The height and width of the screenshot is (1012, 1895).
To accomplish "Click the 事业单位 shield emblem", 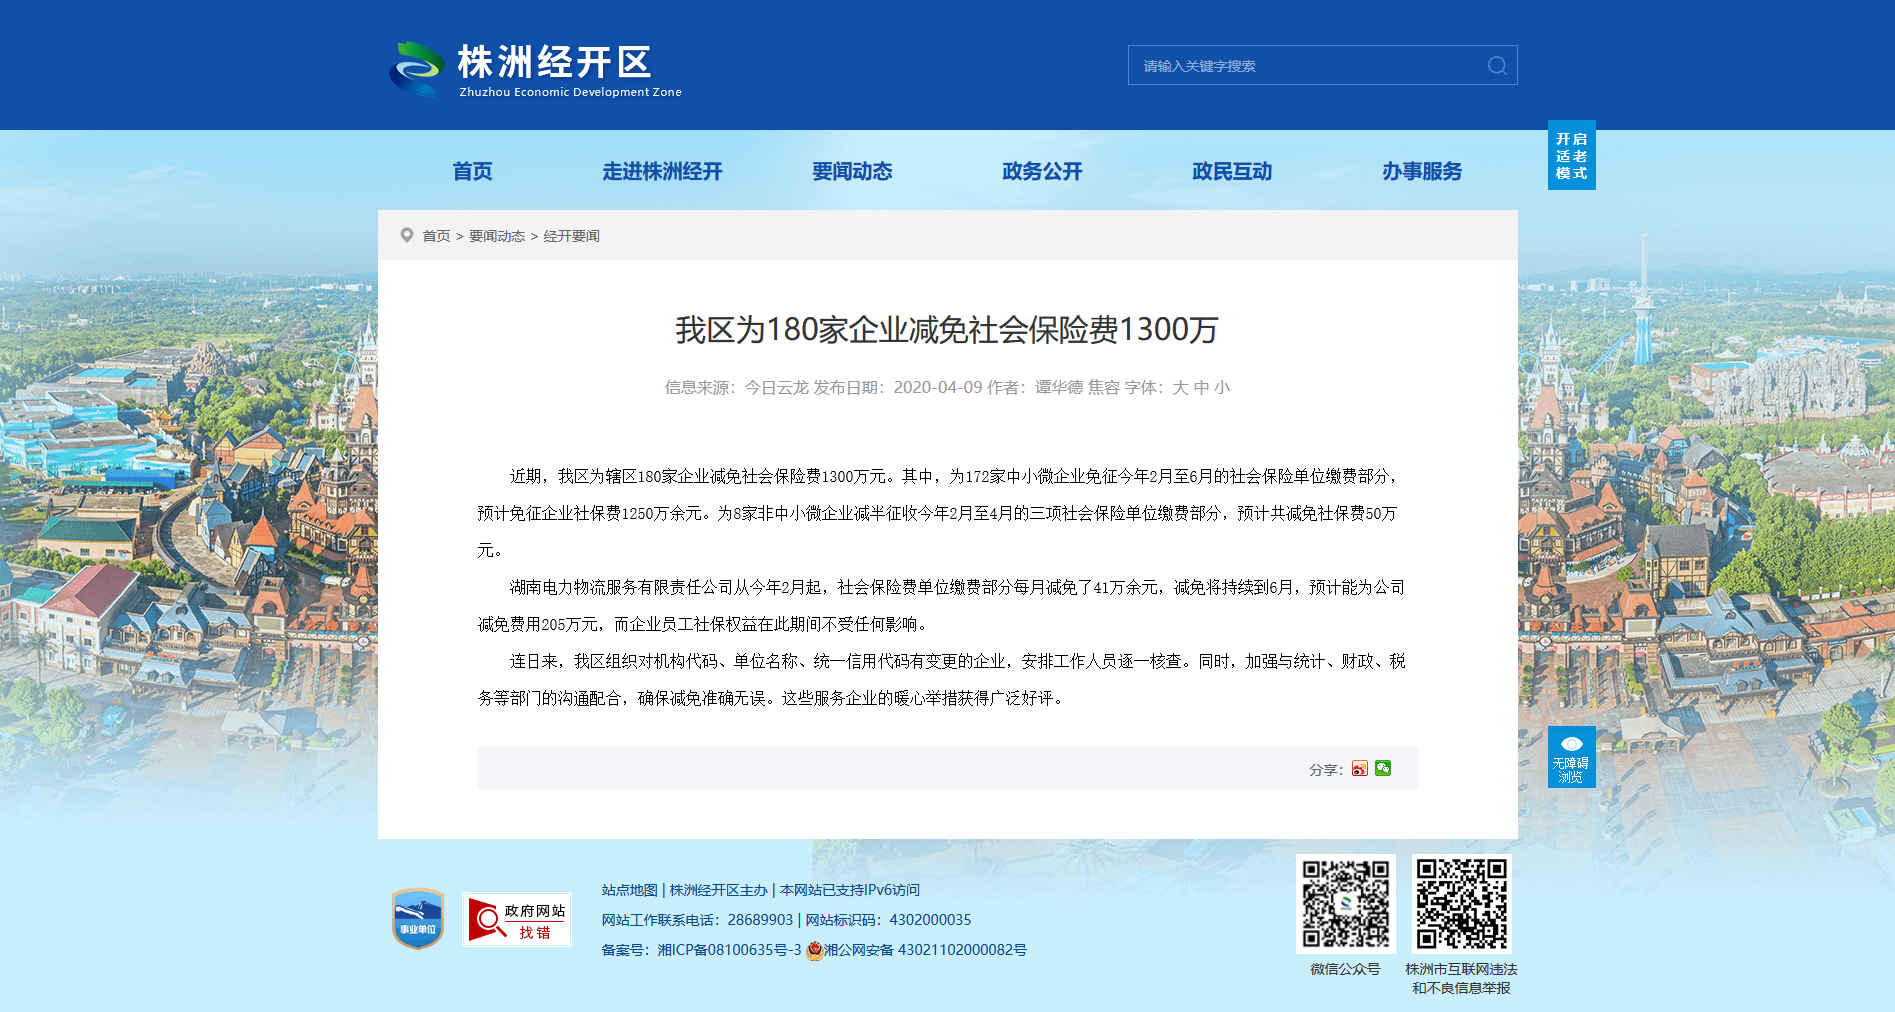I will pyautogui.click(x=418, y=918).
